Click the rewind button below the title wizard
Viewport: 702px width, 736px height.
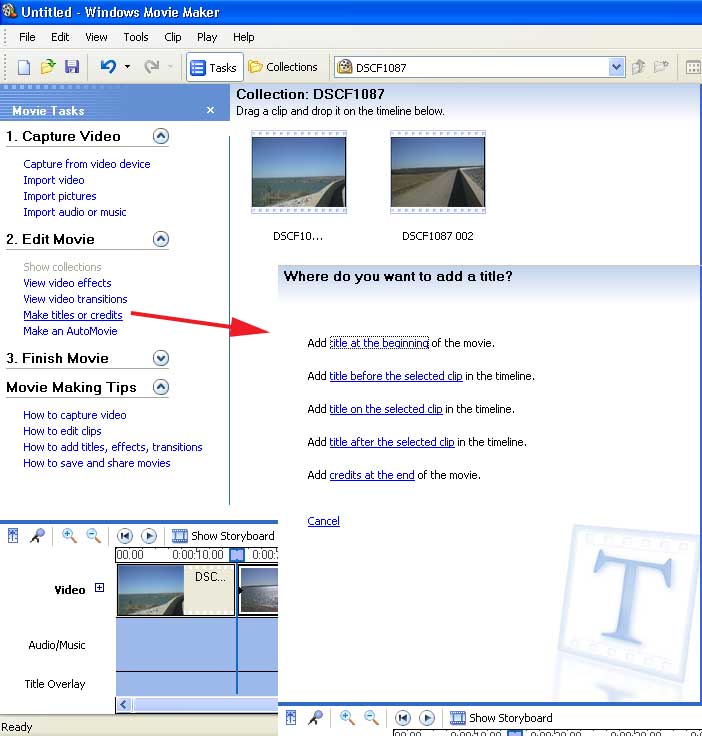pos(403,718)
